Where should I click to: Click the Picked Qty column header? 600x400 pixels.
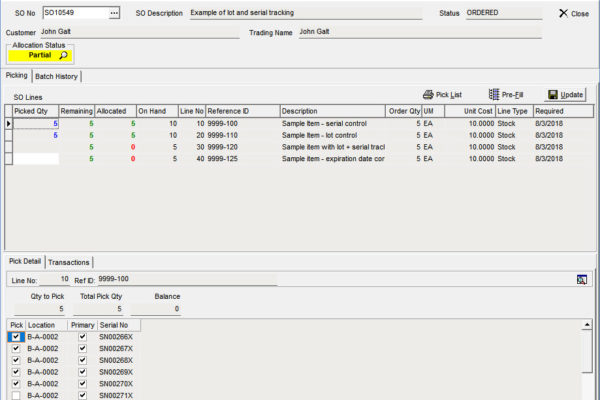pyautogui.click(x=36, y=111)
